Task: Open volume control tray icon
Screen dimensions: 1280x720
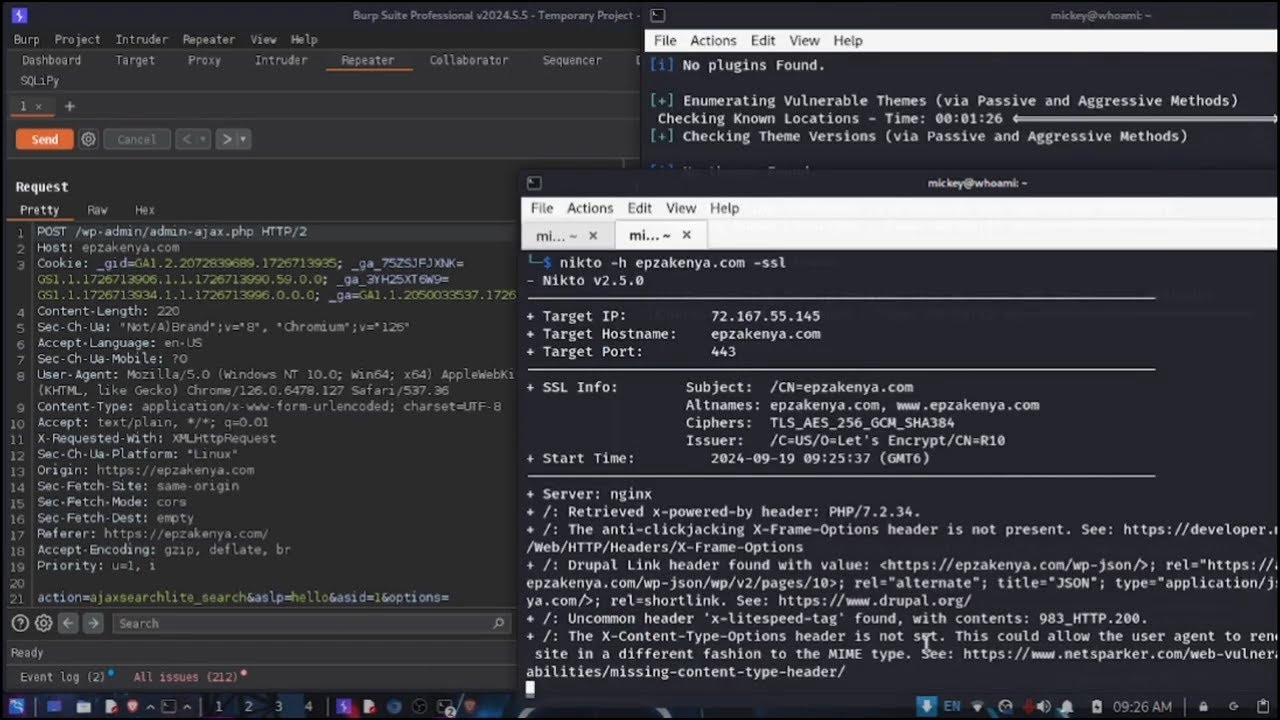Action: pos(1044,706)
